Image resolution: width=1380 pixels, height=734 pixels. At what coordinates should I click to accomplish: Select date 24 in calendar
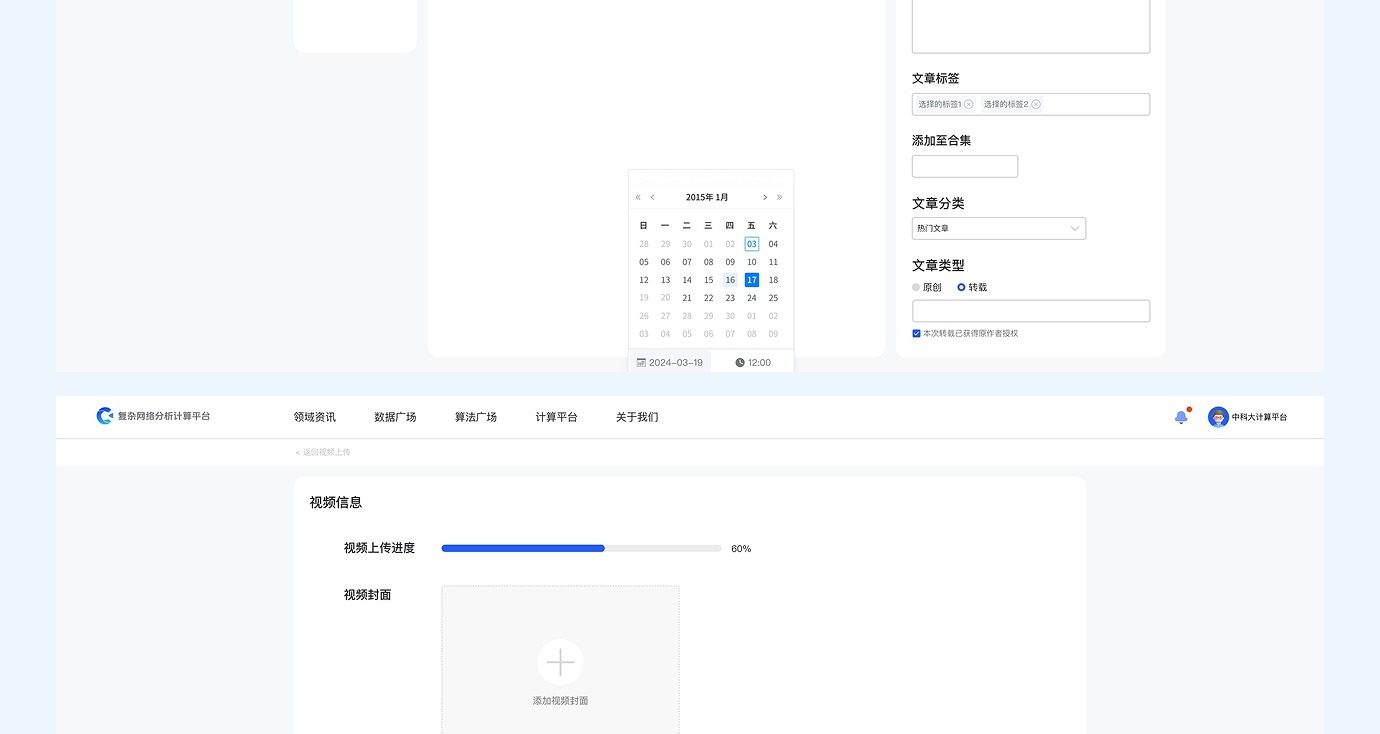coord(752,298)
